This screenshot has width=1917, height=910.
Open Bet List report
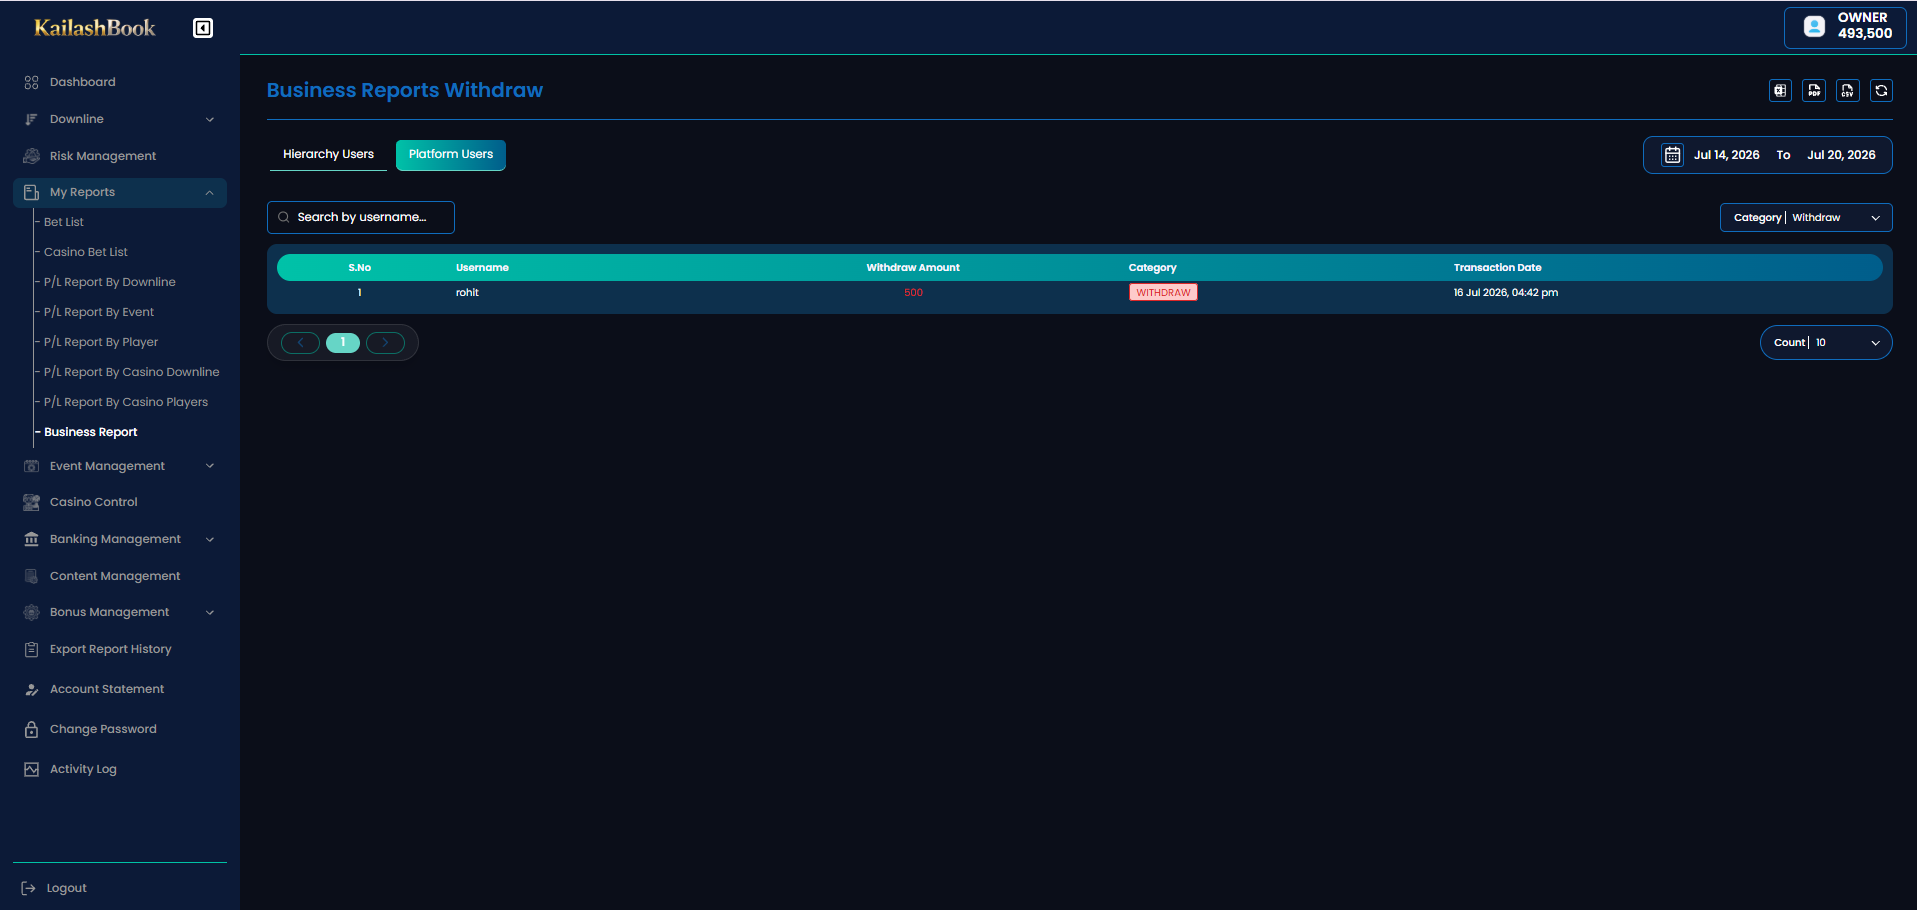[x=64, y=222]
